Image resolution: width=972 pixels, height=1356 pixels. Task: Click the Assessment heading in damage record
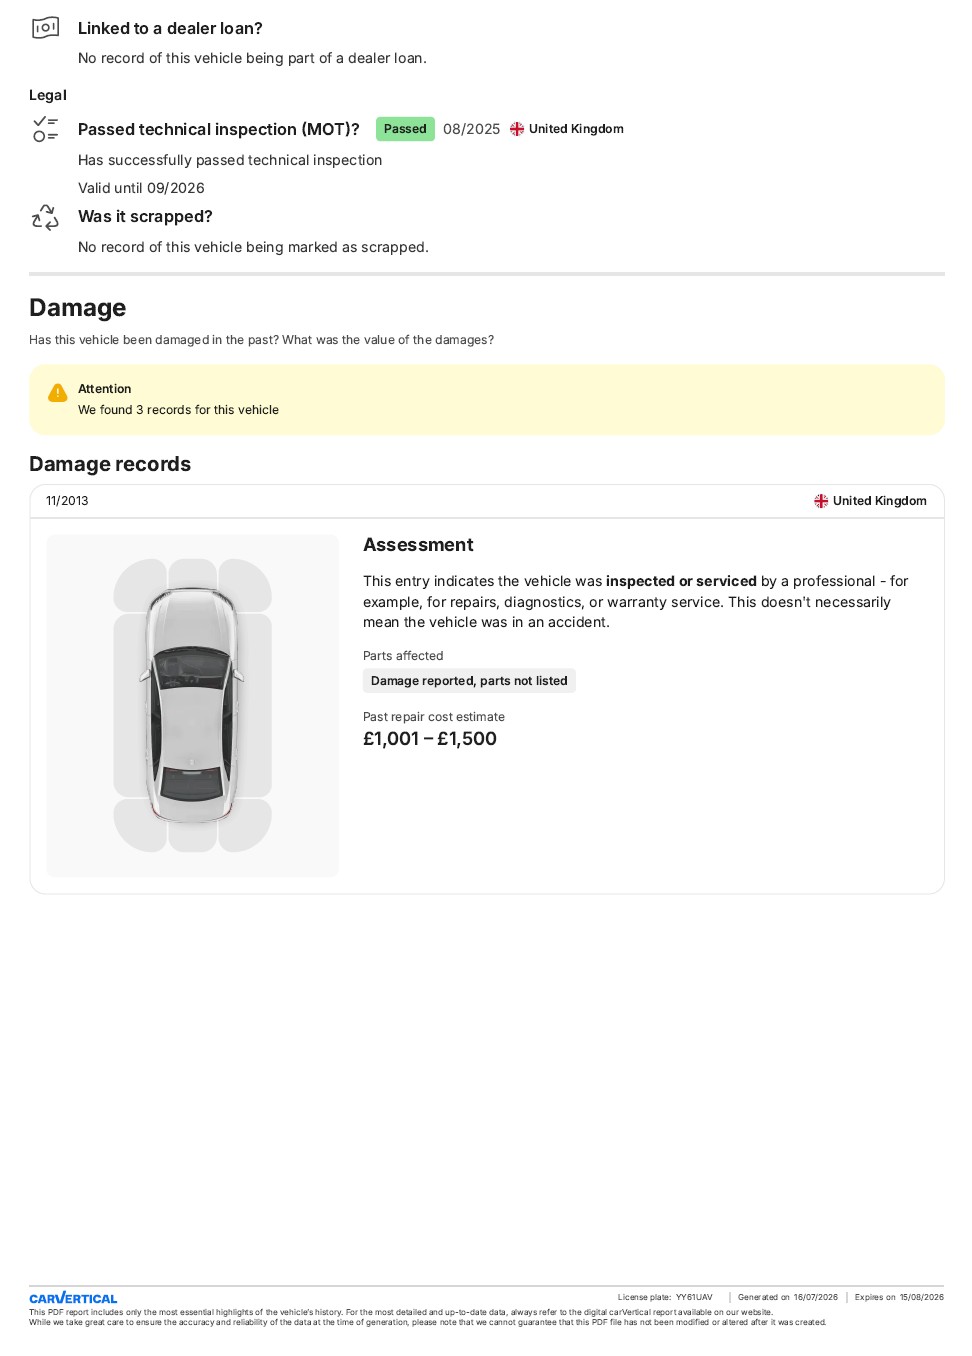pos(418,545)
